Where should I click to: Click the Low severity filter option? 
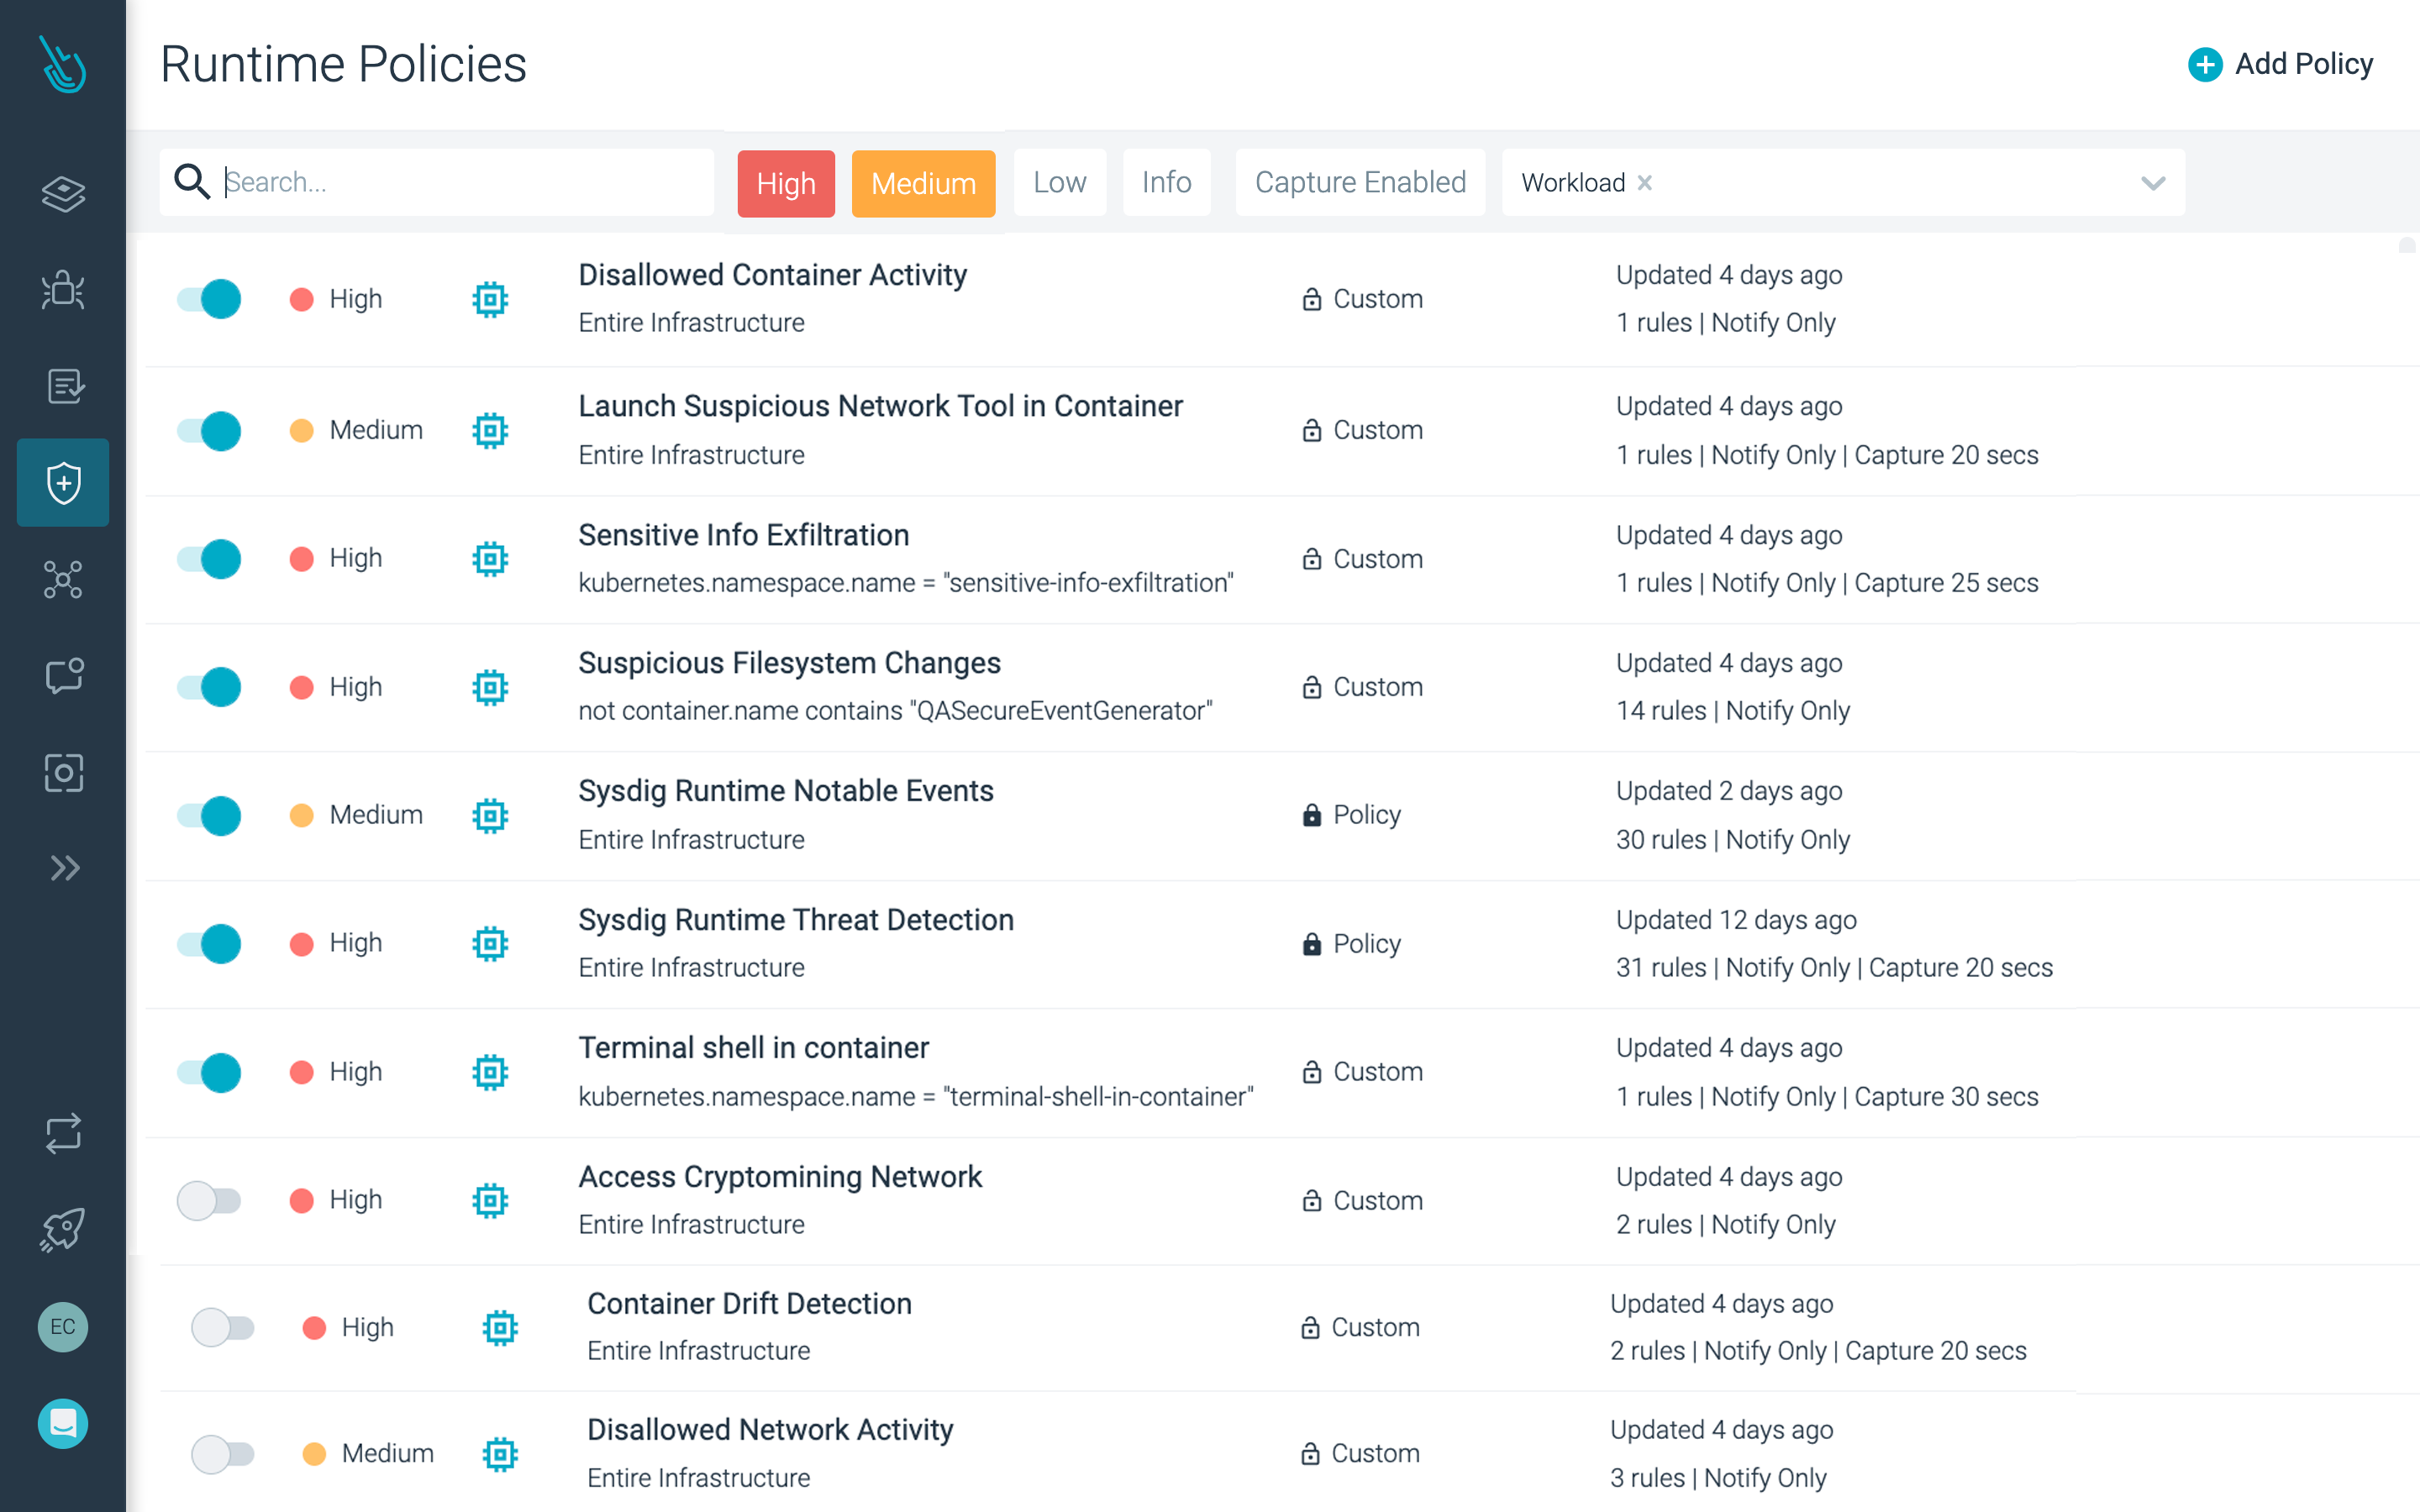(1060, 181)
